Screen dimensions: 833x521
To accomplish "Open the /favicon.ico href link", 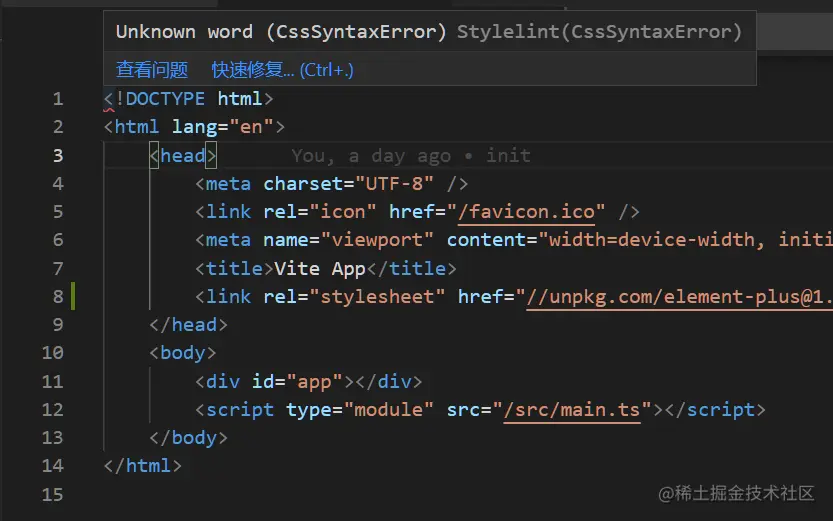I will pos(526,212).
